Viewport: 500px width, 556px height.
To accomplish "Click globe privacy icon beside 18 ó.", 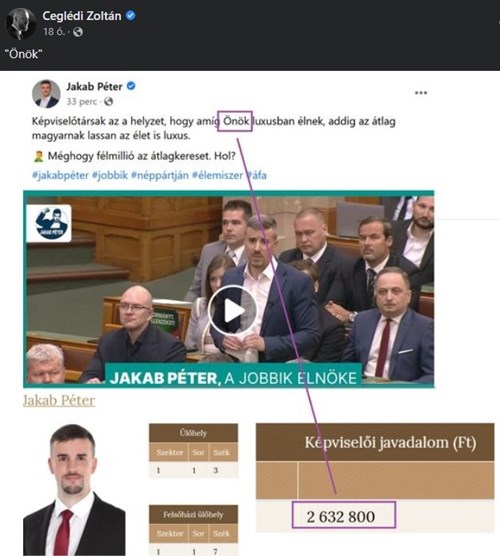I will coord(78,32).
